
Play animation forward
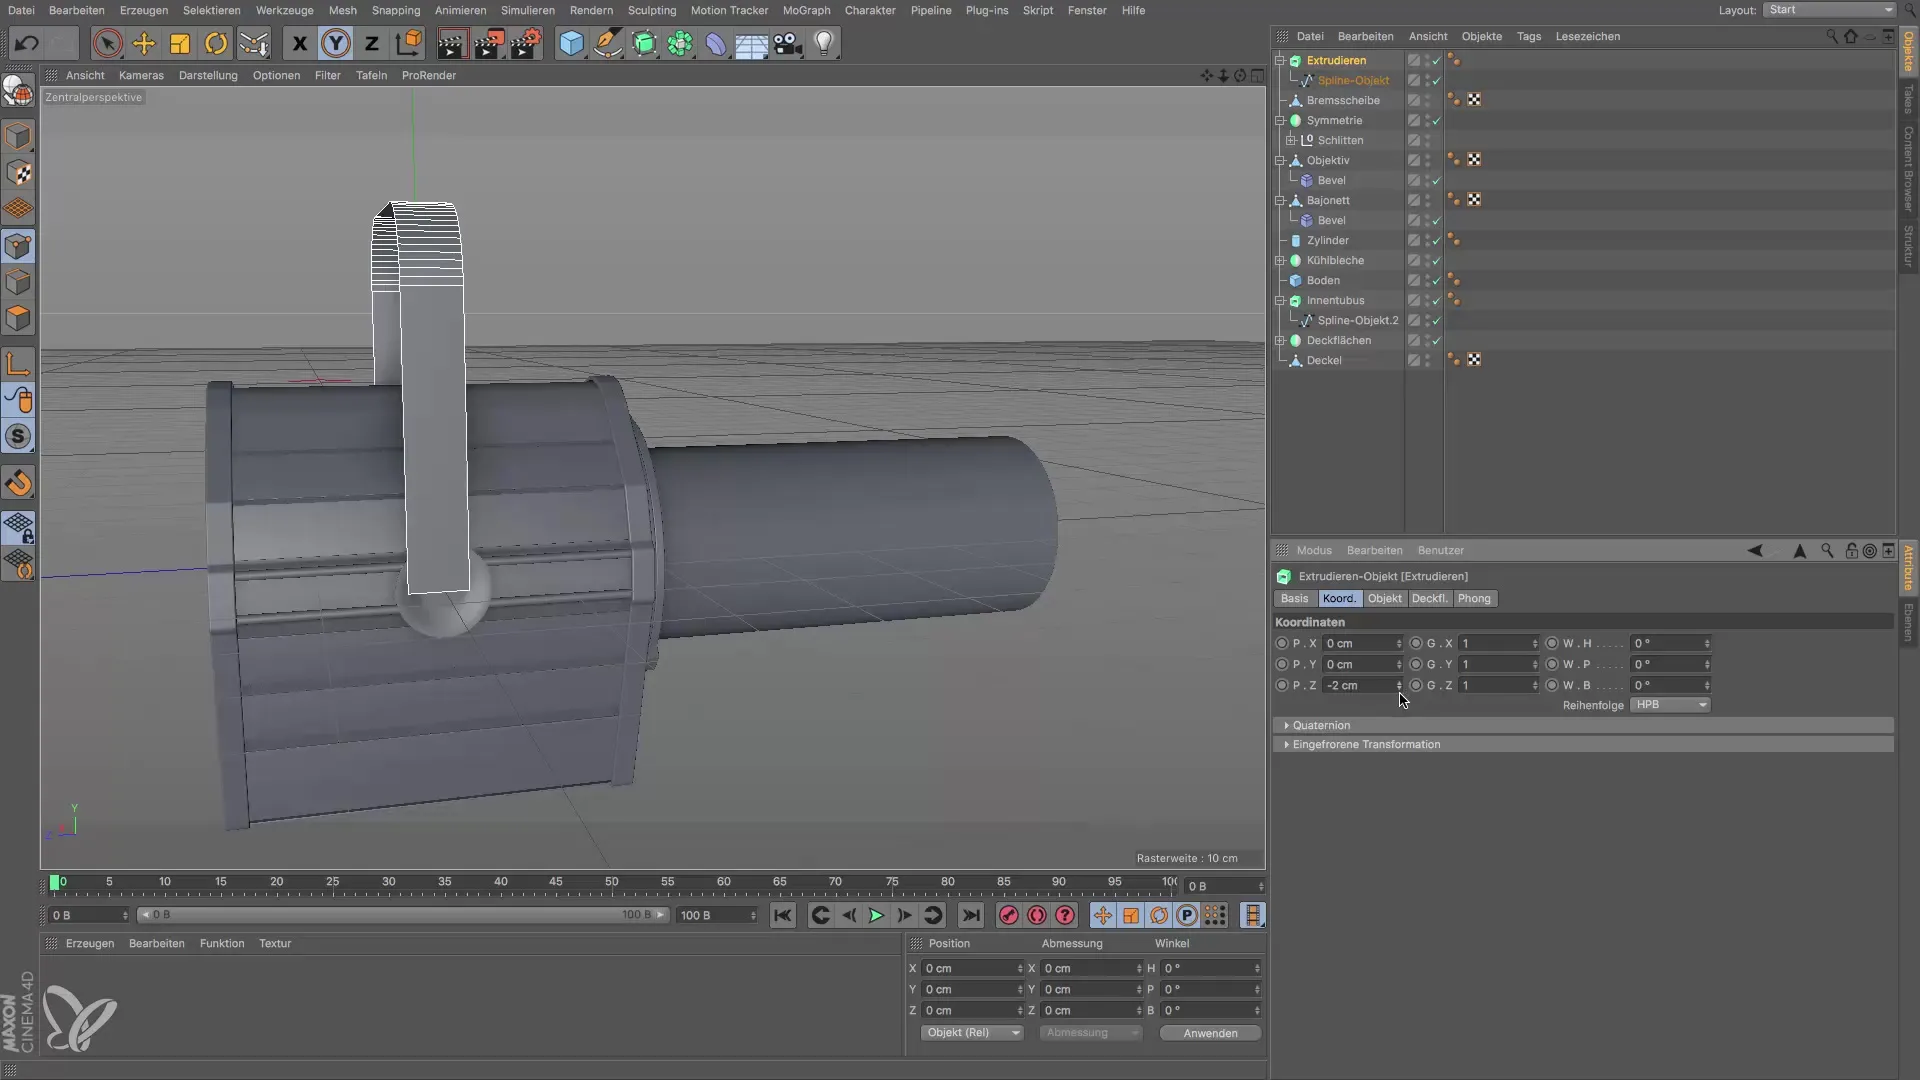(876, 915)
